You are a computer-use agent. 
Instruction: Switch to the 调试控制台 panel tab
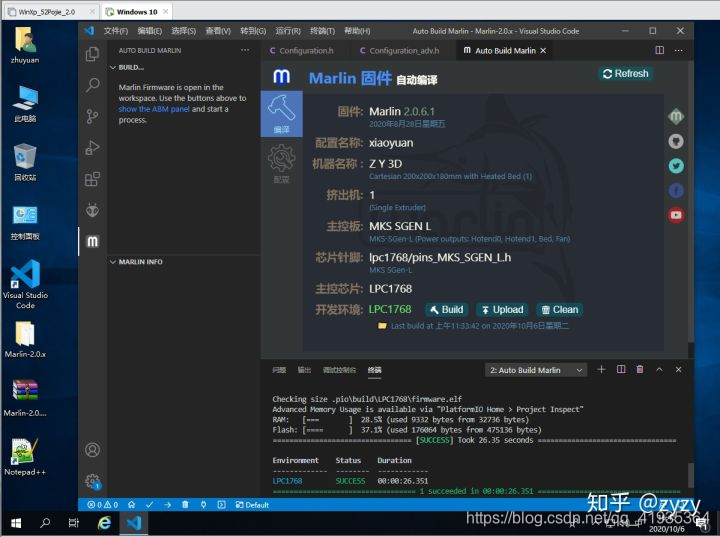[339, 370]
